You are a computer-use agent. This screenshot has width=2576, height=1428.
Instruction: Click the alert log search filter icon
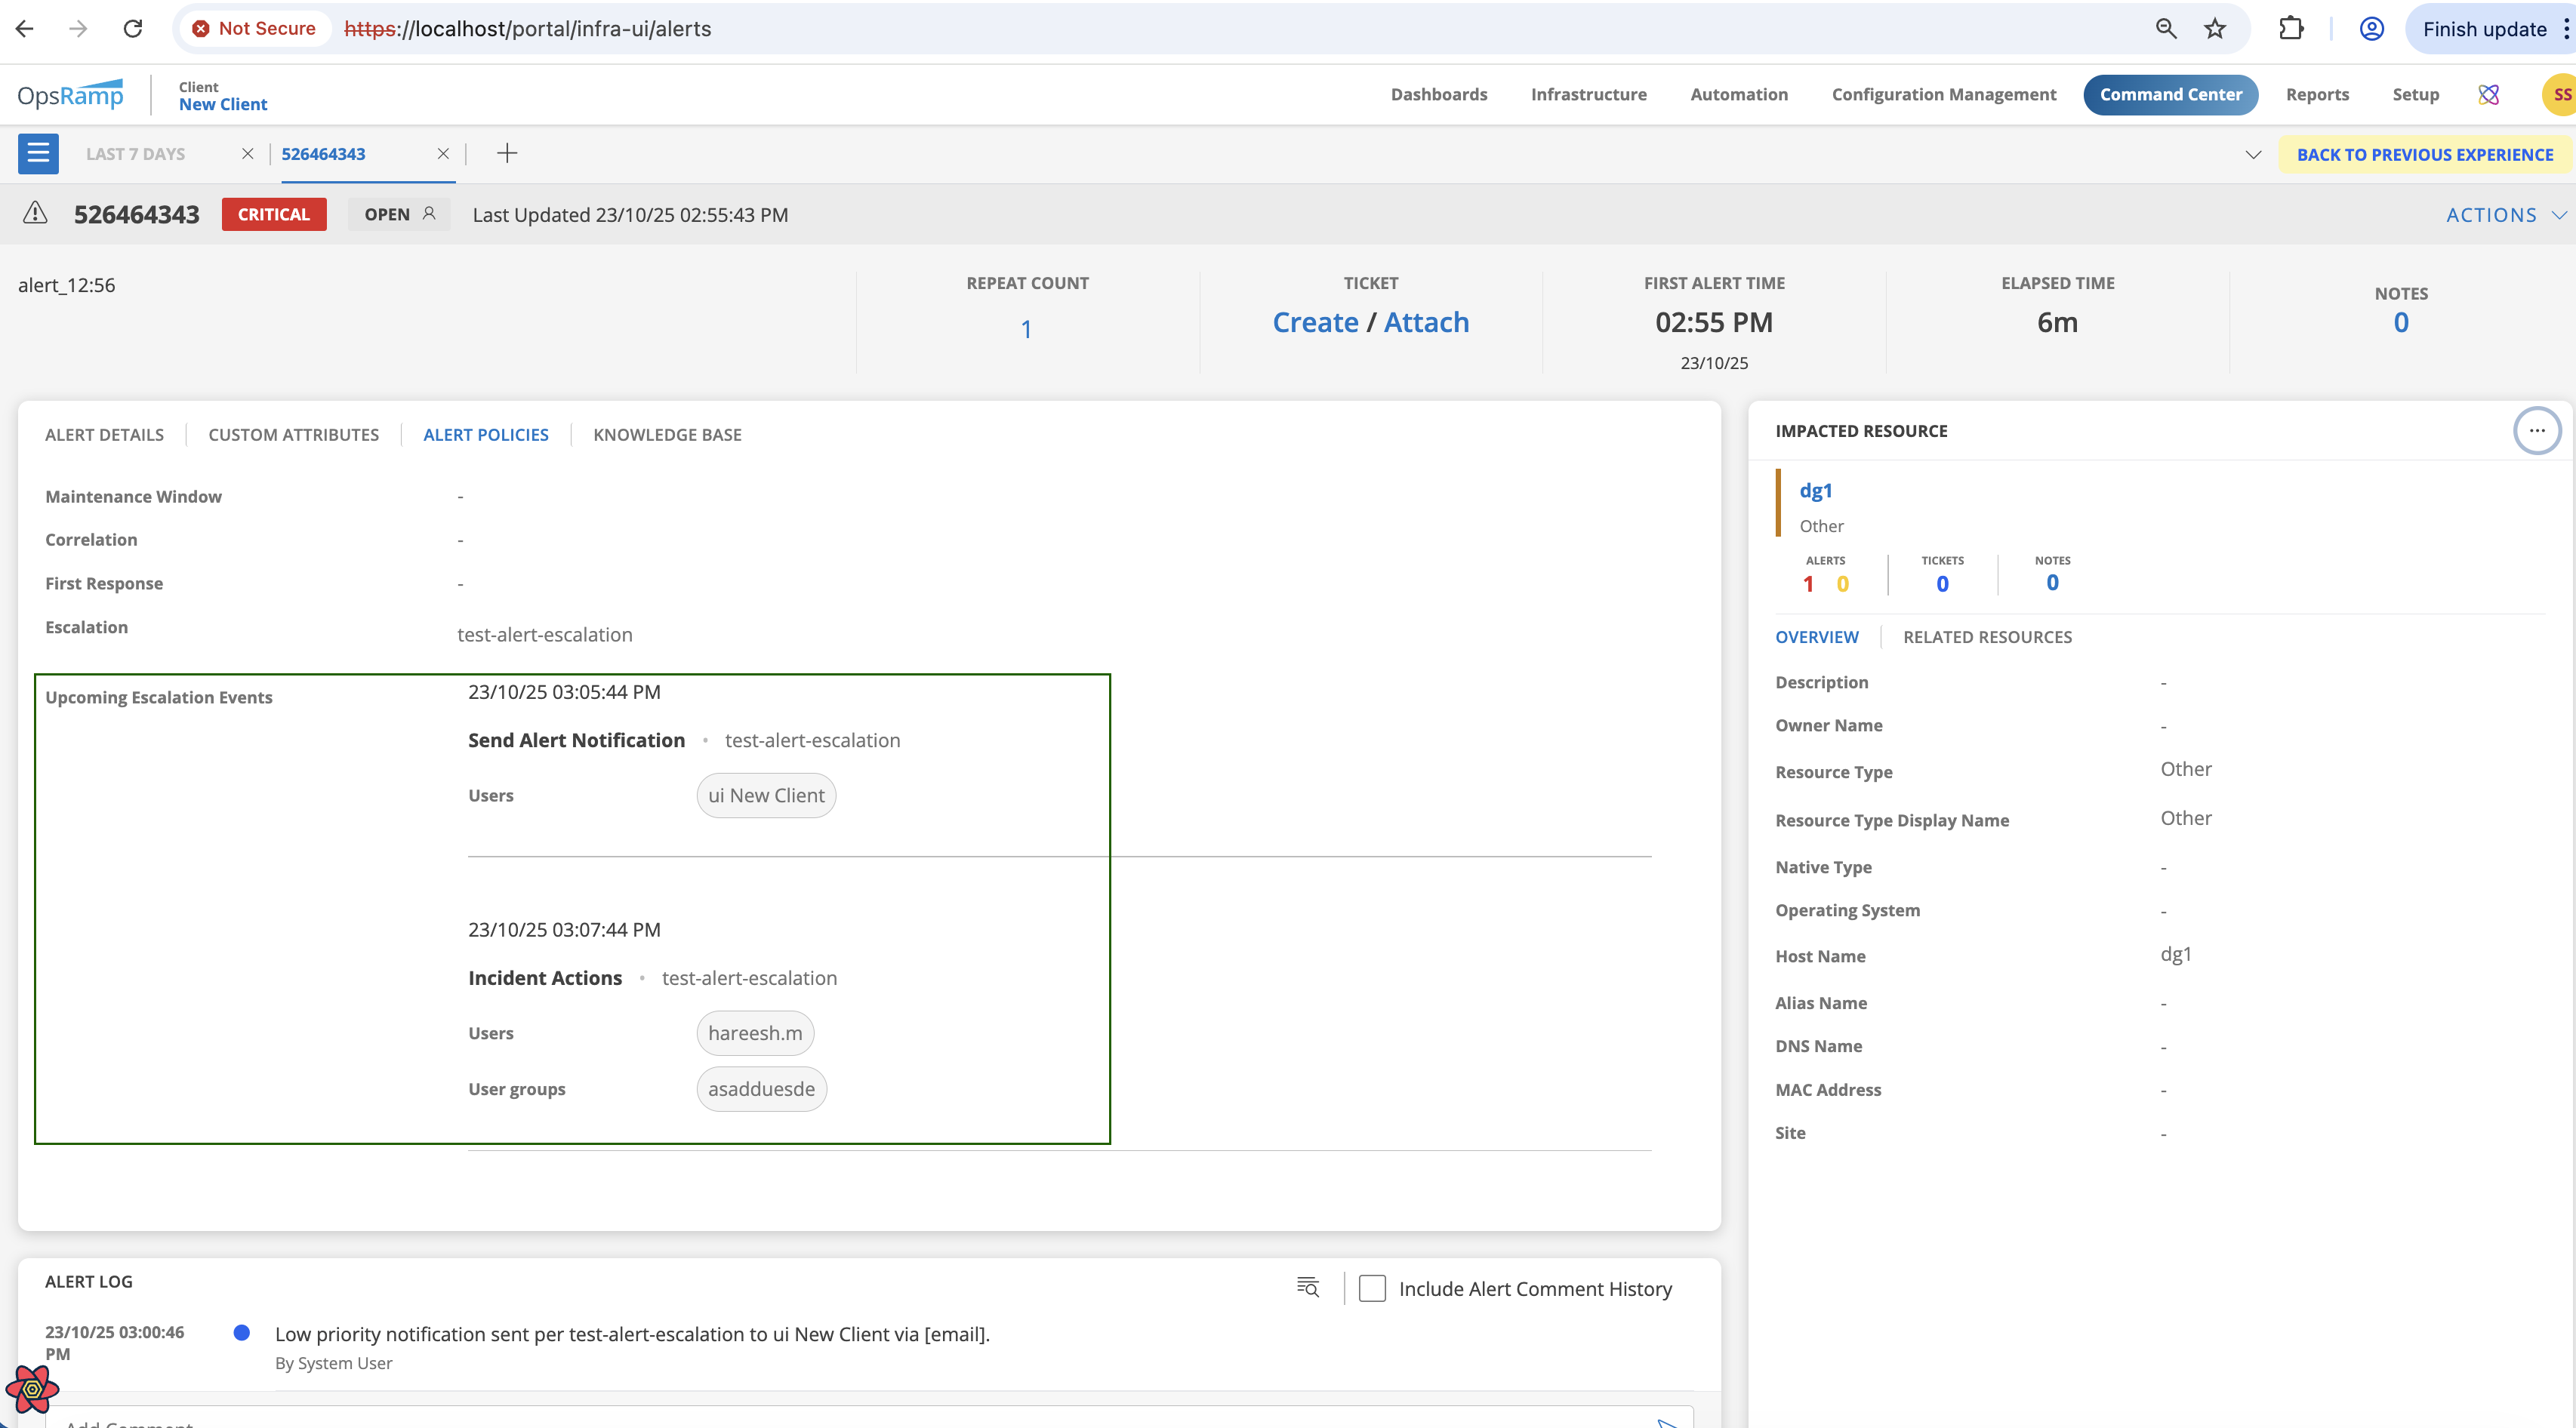[1307, 1288]
